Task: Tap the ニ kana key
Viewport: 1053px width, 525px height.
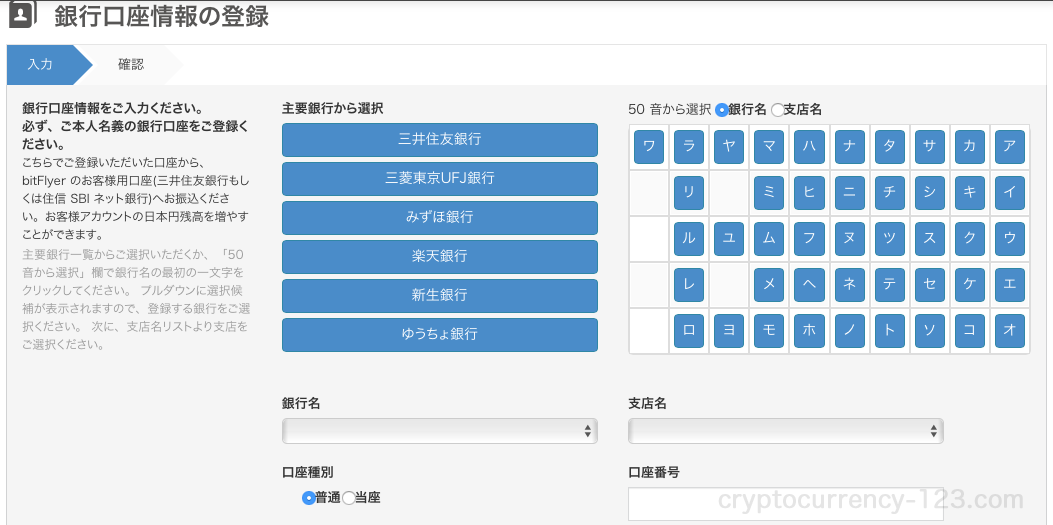Action: (850, 193)
